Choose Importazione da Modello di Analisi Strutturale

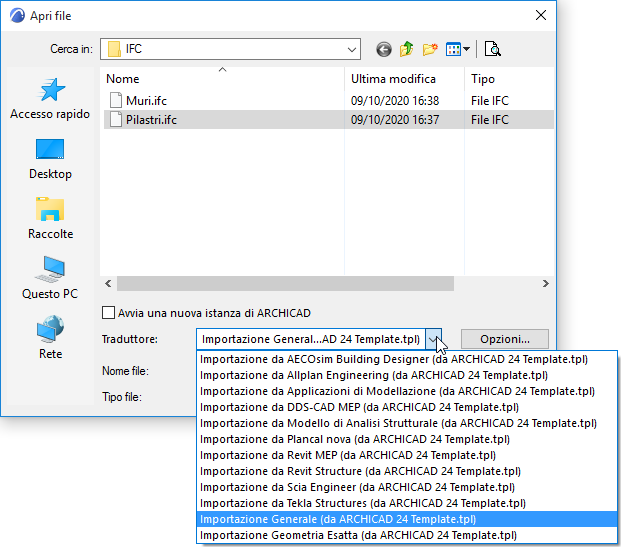tap(407, 423)
